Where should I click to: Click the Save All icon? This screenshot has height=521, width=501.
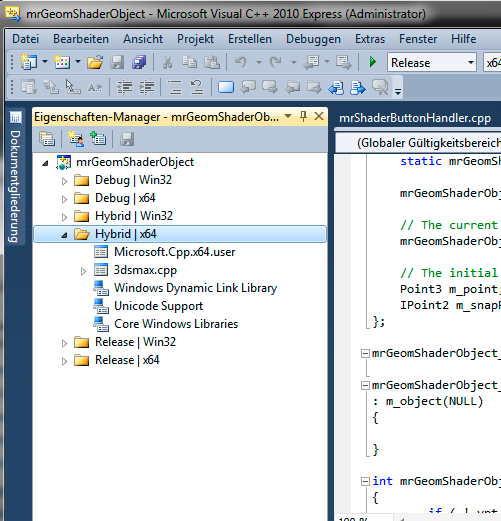pyautogui.click(x=139, y=62)
